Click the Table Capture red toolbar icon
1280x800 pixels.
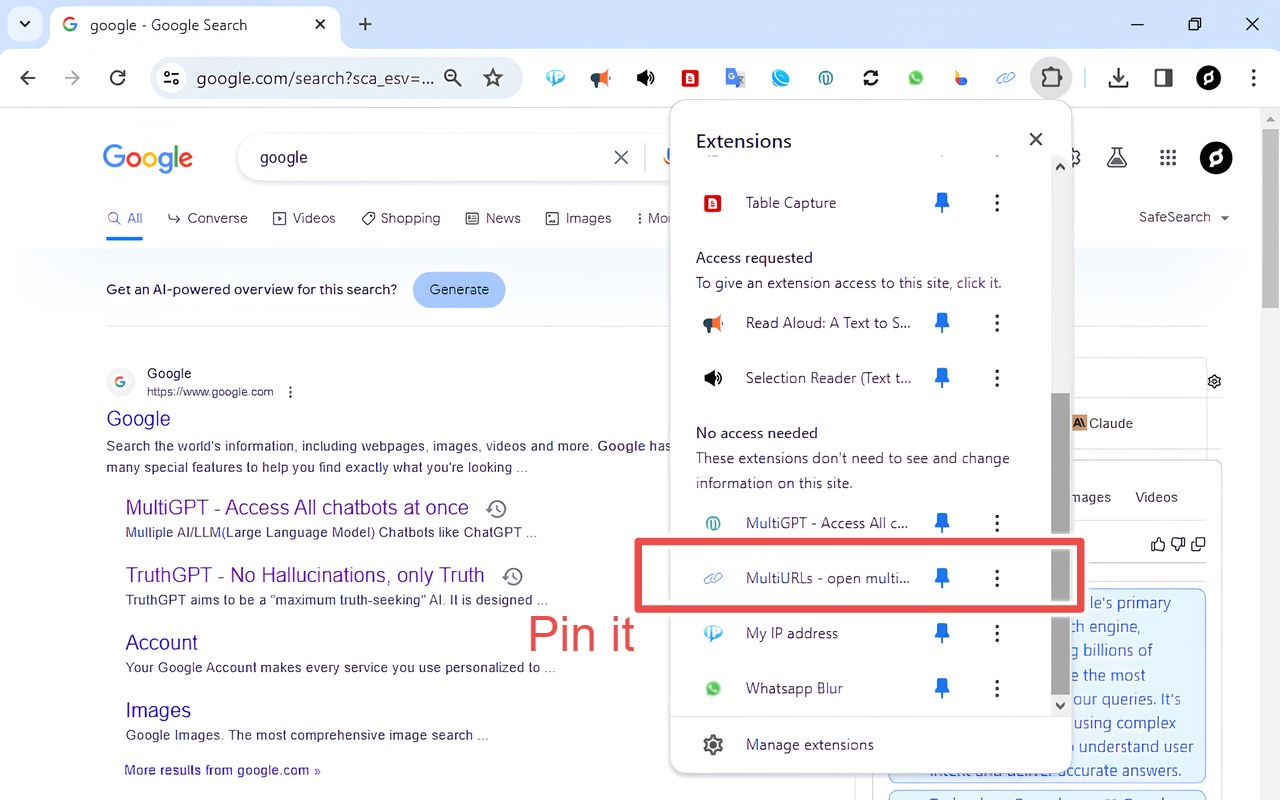[690, 78]
